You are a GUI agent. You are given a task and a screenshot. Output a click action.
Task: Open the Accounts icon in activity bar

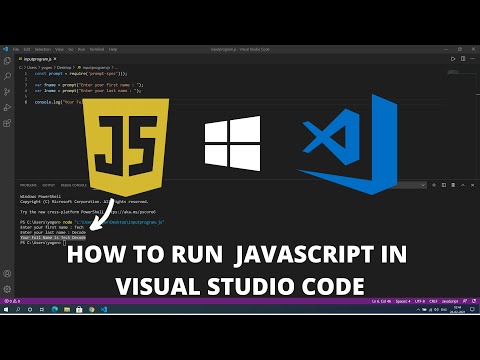coord(7,274)
